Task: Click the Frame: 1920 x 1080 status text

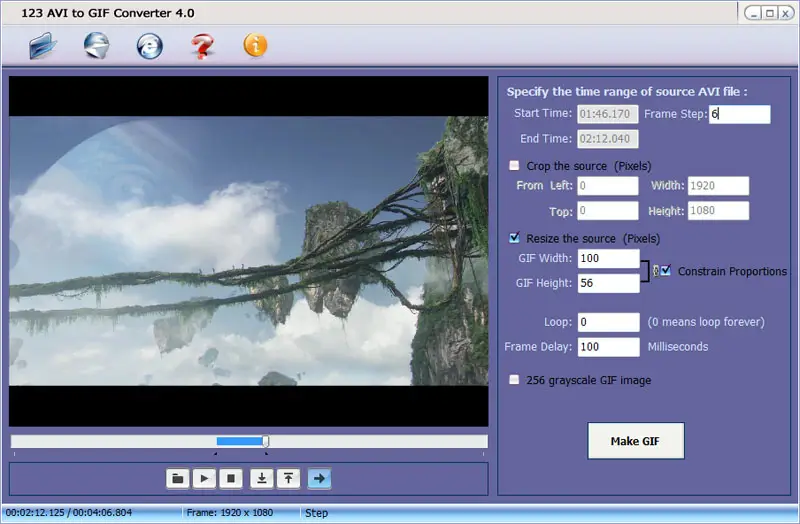Action: click(230, 512)
